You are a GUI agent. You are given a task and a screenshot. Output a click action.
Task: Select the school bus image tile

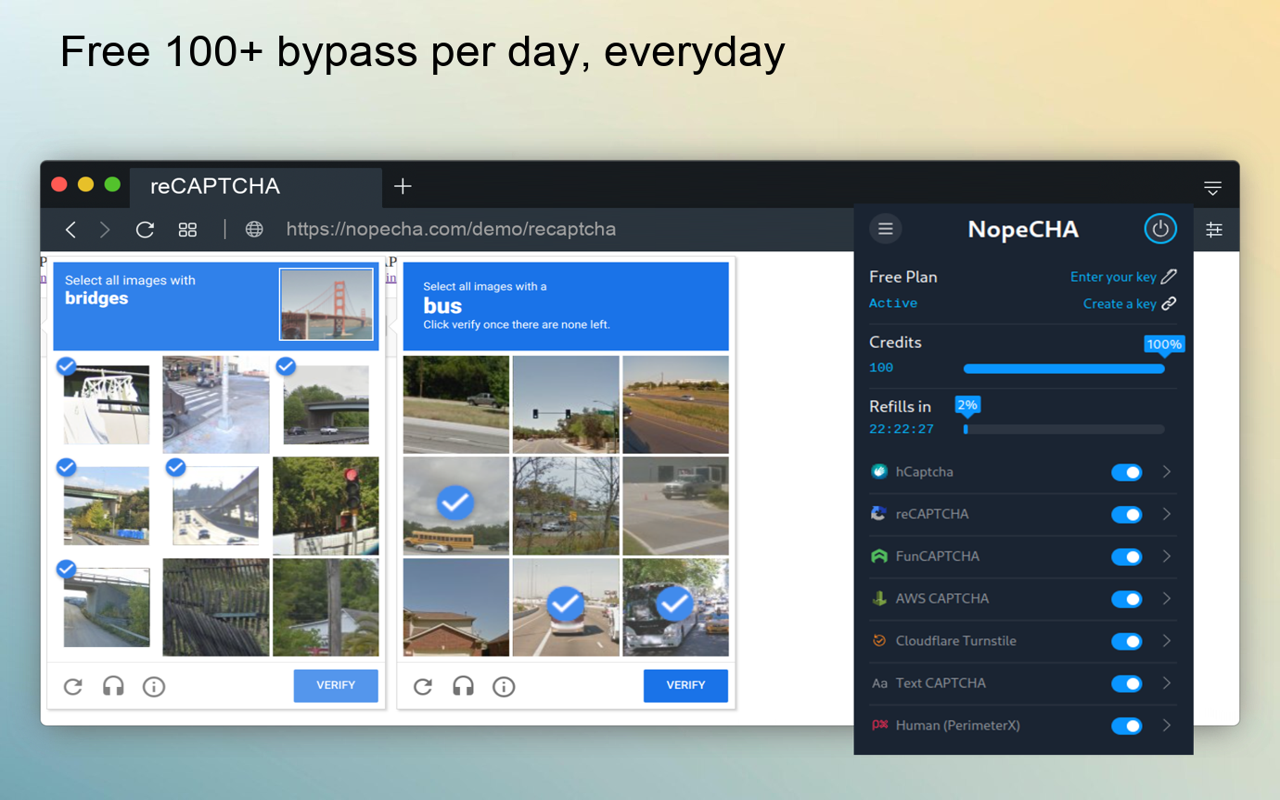(456, 505)
